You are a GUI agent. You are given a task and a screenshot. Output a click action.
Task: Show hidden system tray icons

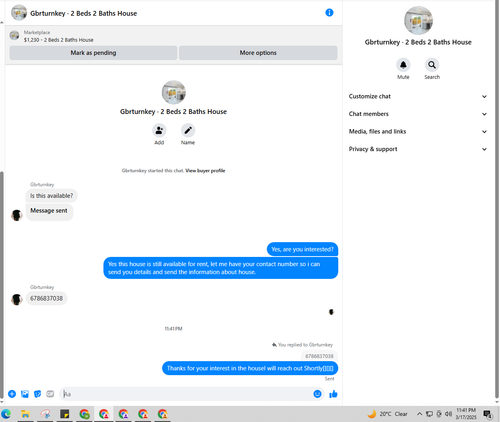tap(419, 414)
